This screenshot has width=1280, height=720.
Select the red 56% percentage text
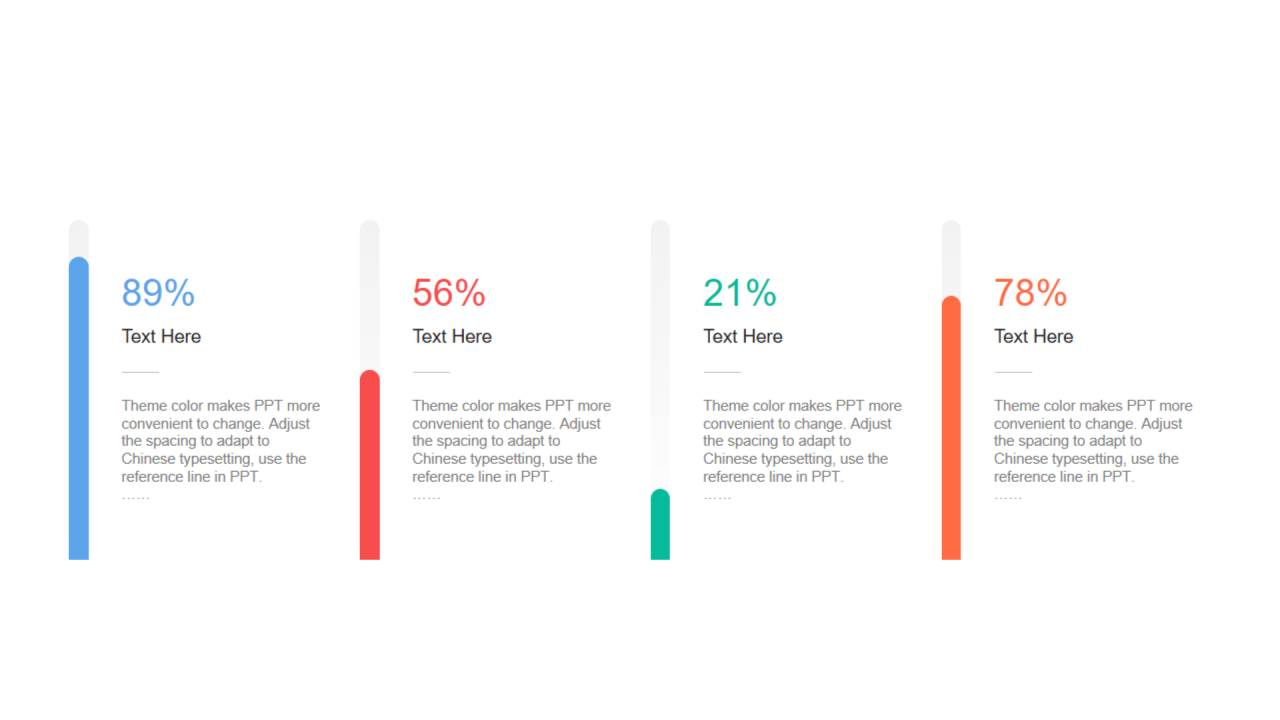pyautogui.click(x=449, y=293)
